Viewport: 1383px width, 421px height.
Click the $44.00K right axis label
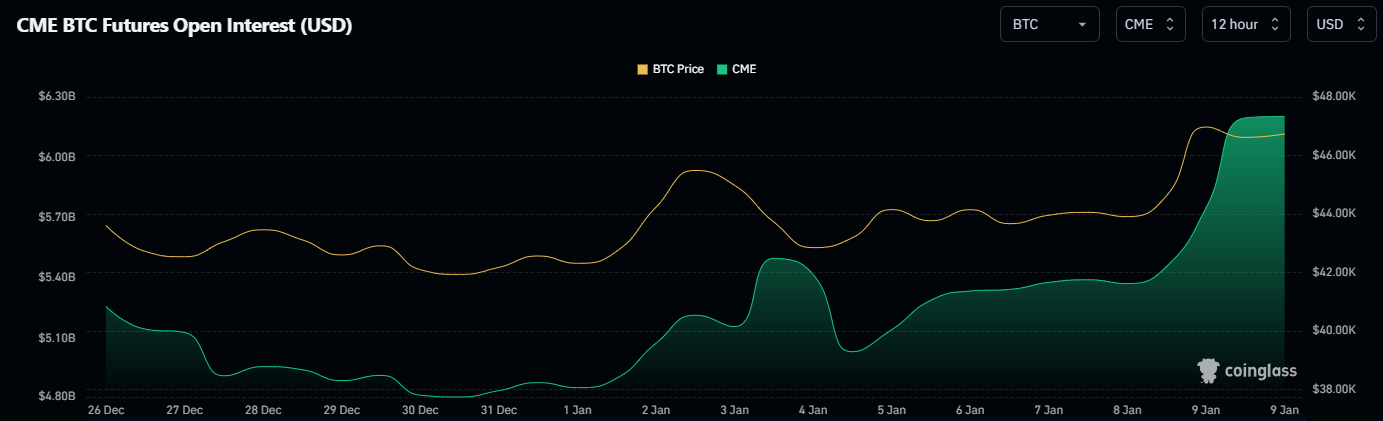pos(1333,214)
